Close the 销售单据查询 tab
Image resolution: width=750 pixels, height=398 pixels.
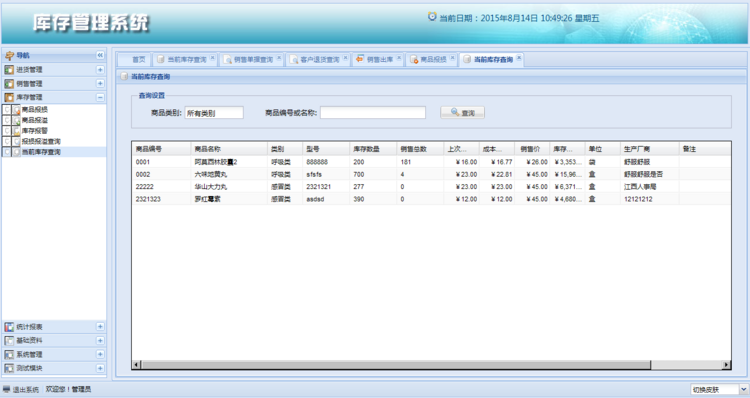(279, 58)
